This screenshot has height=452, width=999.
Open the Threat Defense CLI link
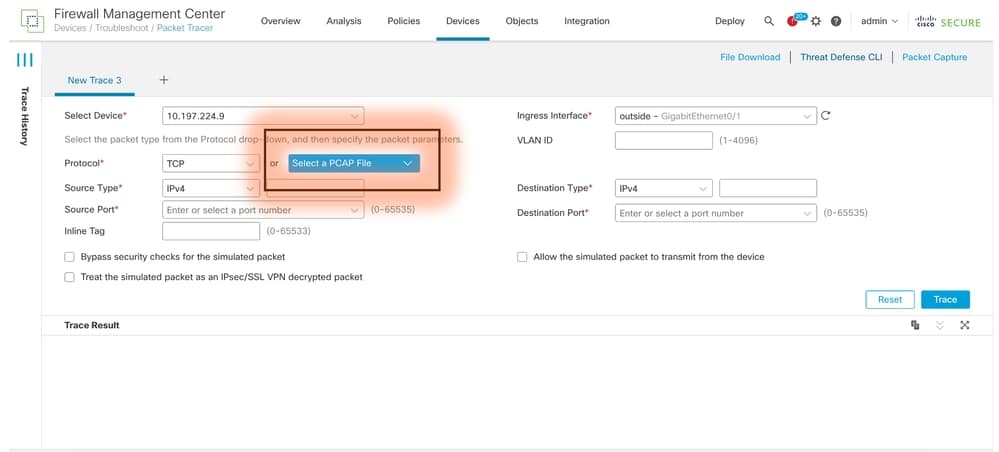[x=841, y=57]
